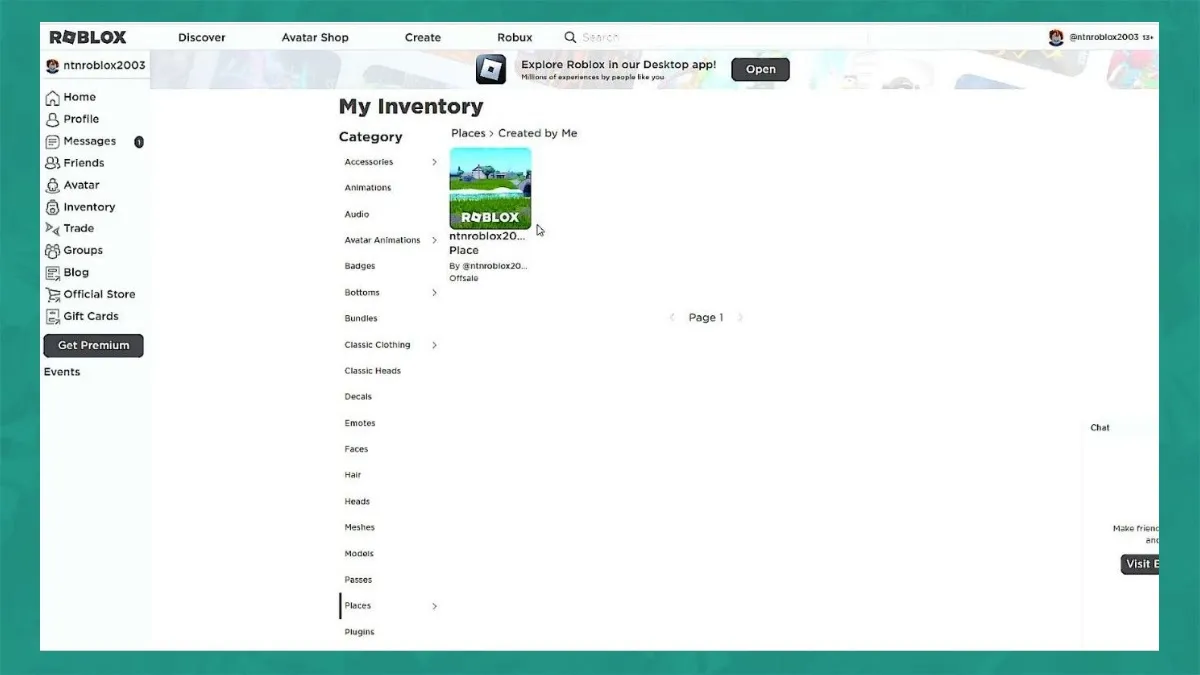Go to the previous inventory page arrow
Viewport: 1200px width, 675px height.
(x=673, y=318)
